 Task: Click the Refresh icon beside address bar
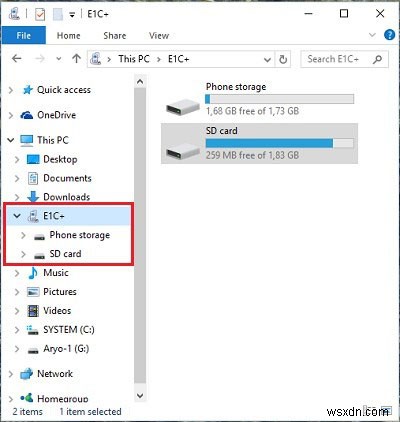pos(283,59)
